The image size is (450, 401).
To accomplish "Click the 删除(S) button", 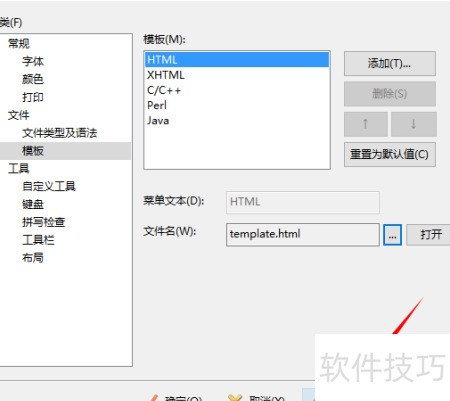I will click(x=390, y=94).
